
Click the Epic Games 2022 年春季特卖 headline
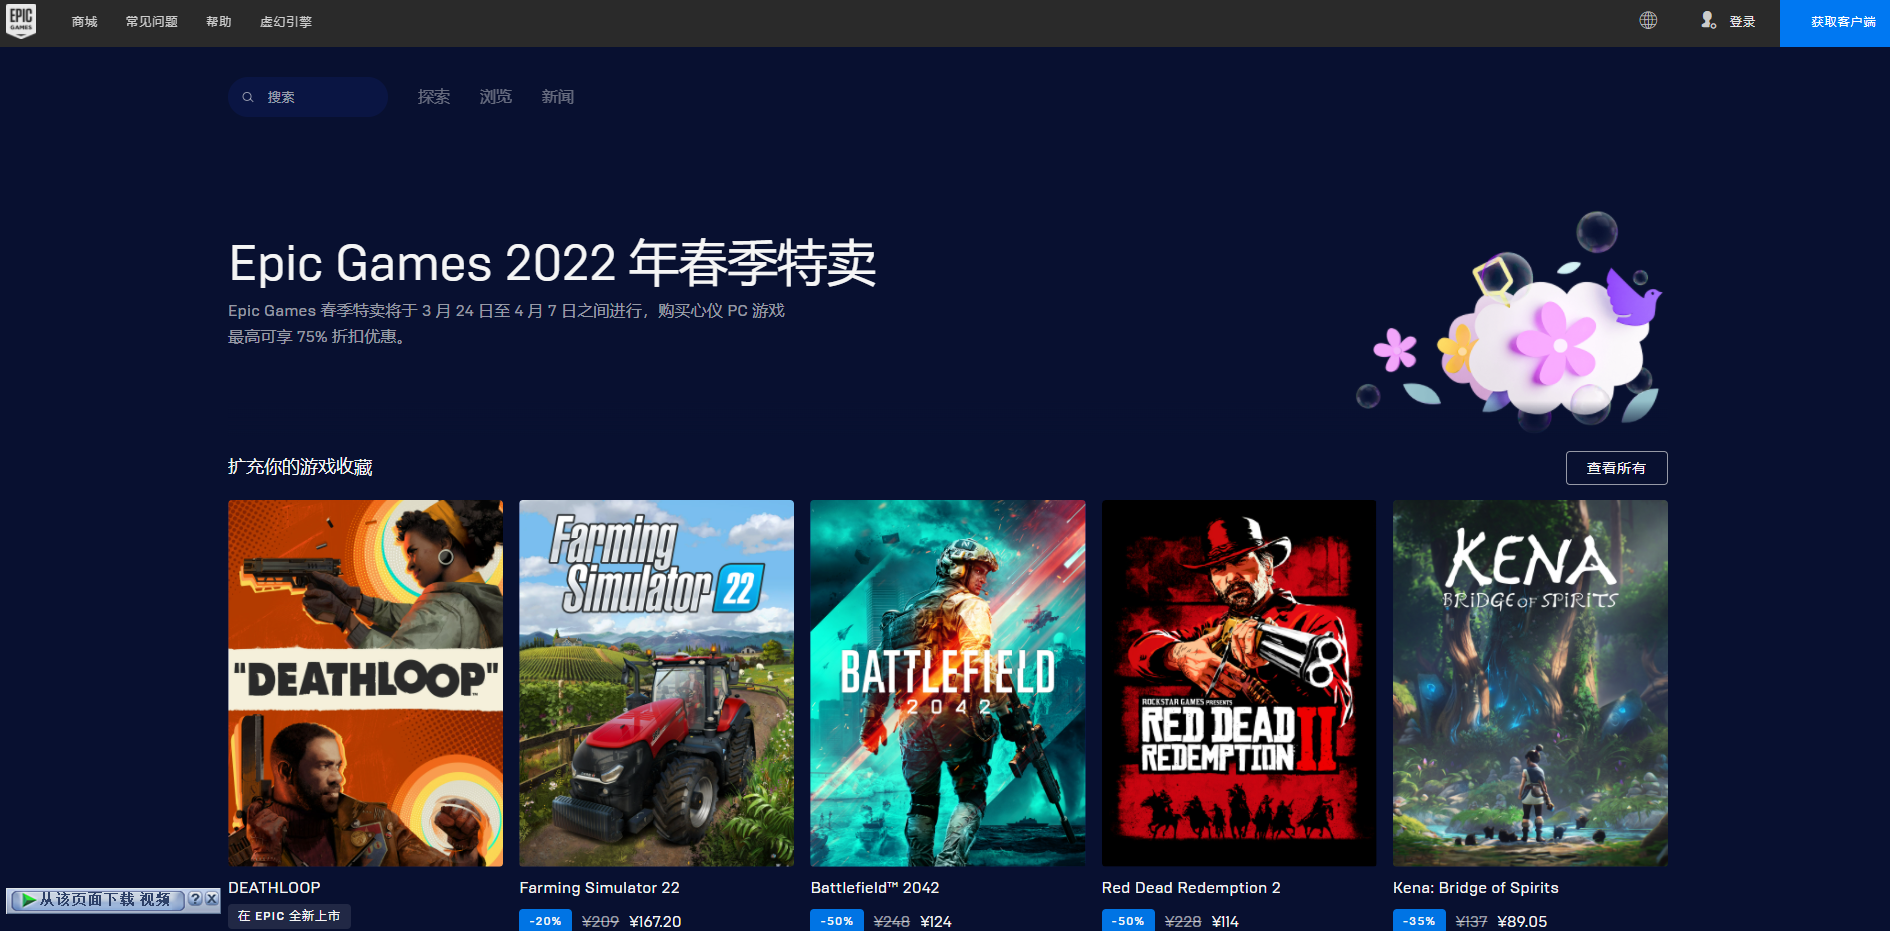(x=552, y=263)
